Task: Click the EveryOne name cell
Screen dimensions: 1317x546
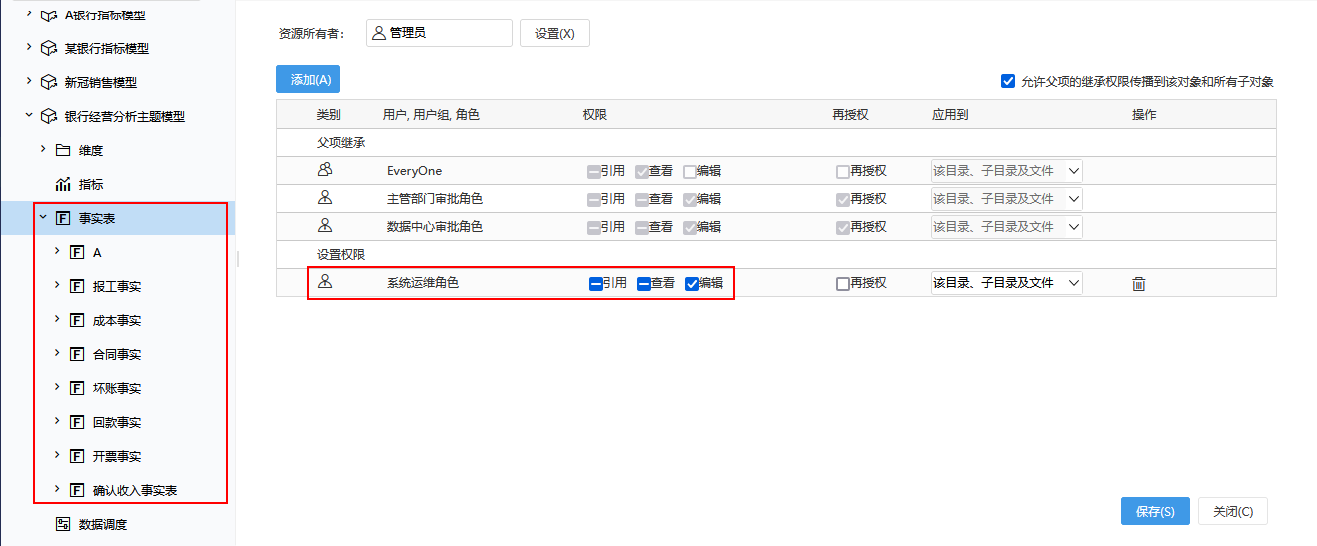Action: 415,171
